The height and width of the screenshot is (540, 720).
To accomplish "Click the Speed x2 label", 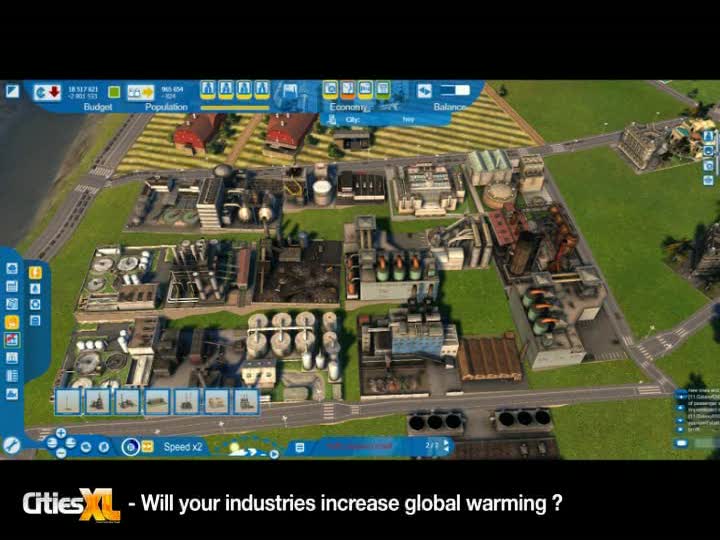I will tap(183, 447).
